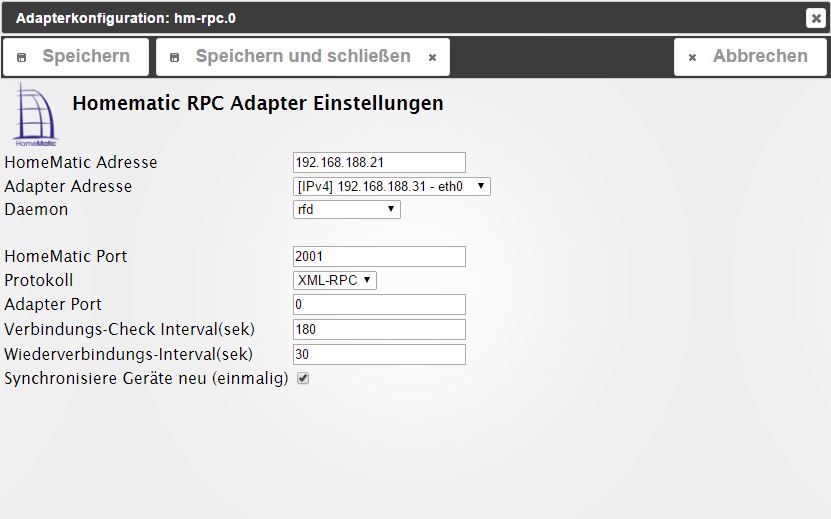Click the Verbindungs-Check Interval(sek) label

click(x=130, y=329)
